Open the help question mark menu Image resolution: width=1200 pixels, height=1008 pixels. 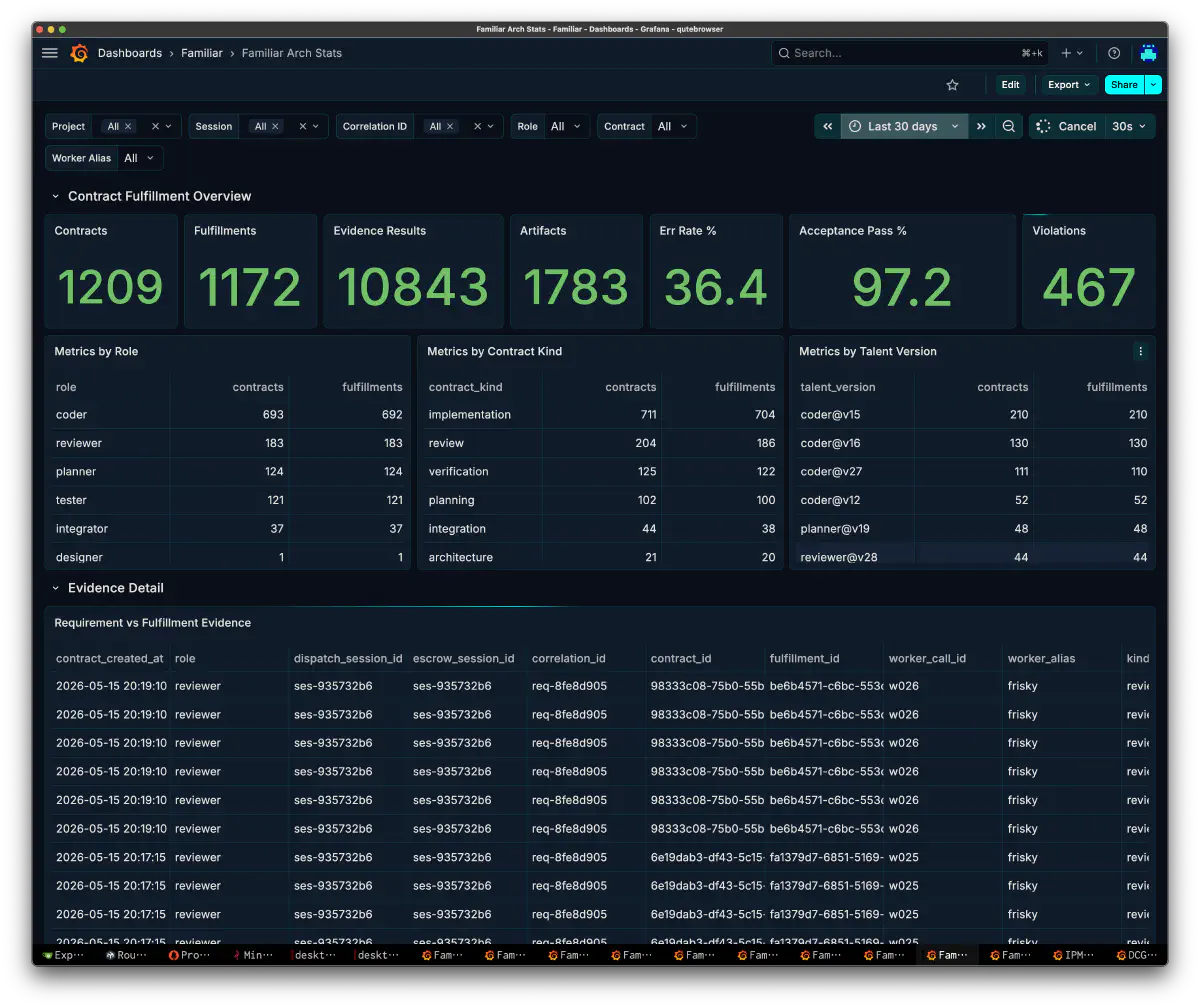[1114, 53]
